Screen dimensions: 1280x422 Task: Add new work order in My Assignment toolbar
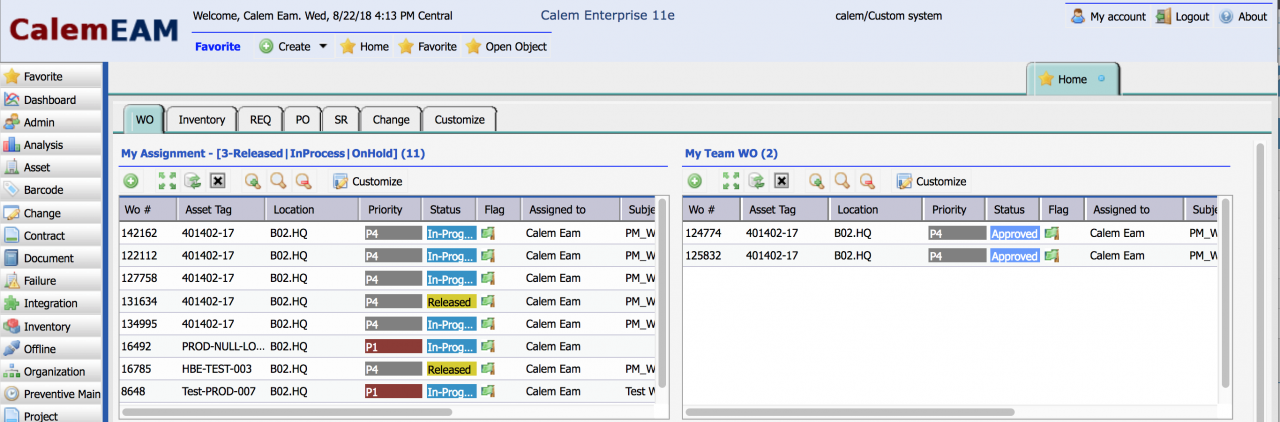click(x=131, y=181)
